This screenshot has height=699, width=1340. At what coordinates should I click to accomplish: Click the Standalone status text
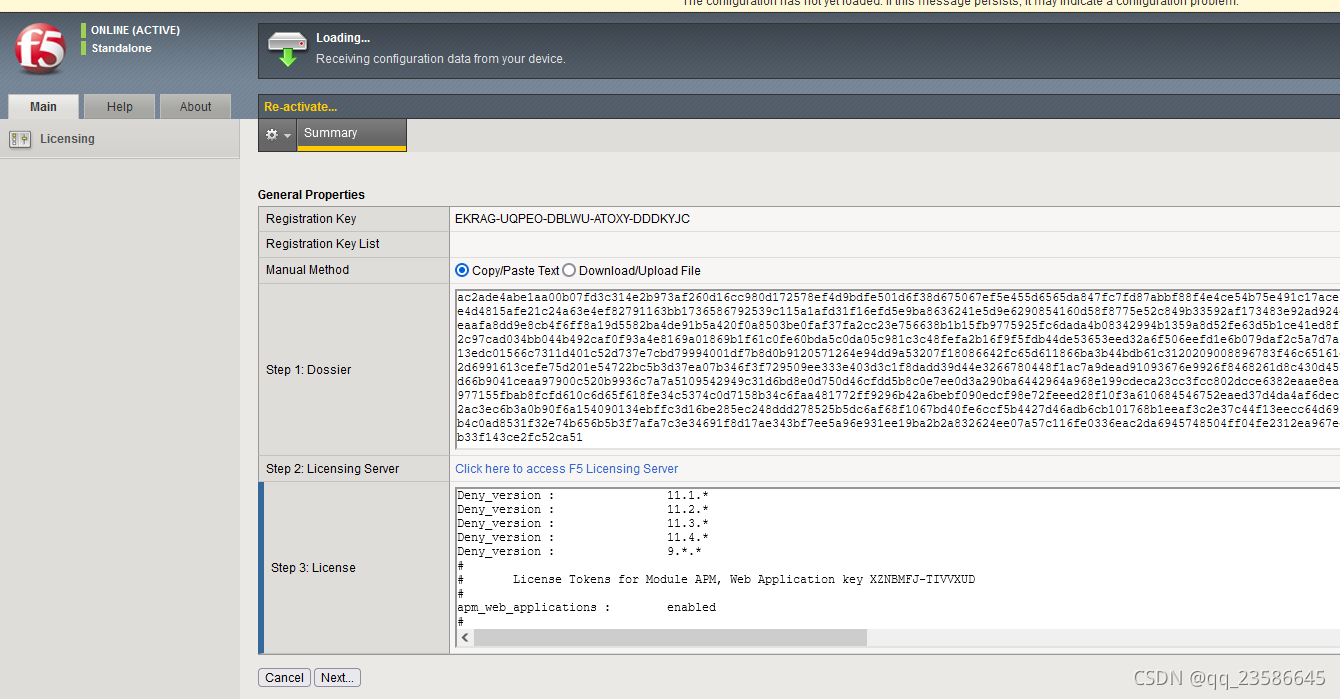(121, 48)
